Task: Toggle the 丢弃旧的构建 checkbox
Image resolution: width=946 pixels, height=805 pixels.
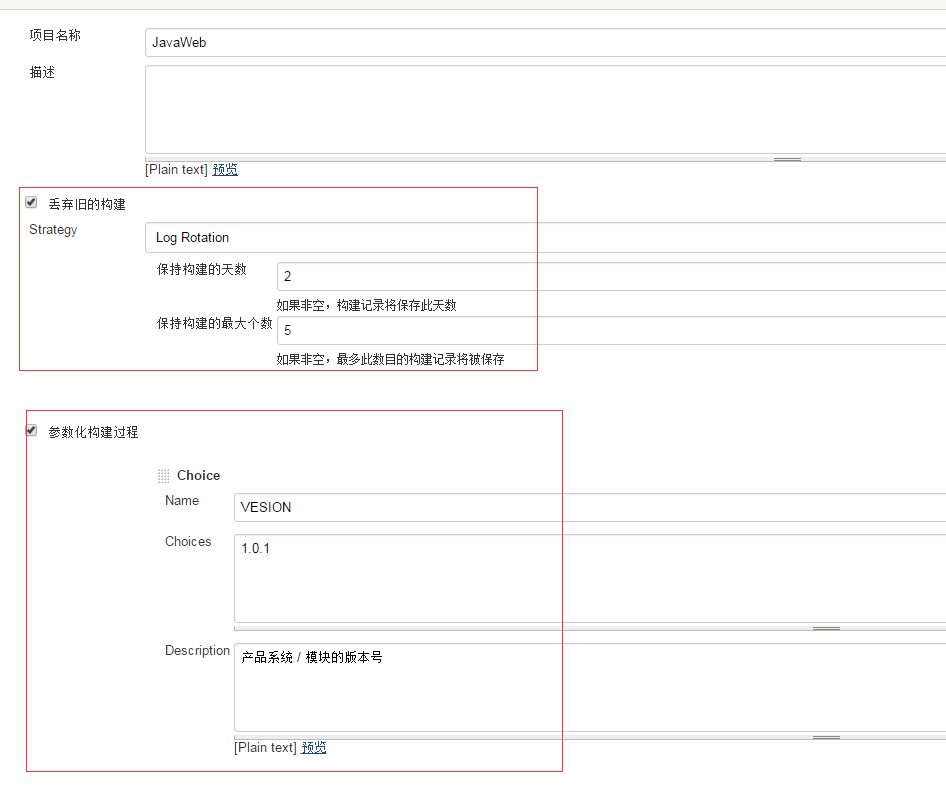Action: click(x=31, y=203)
